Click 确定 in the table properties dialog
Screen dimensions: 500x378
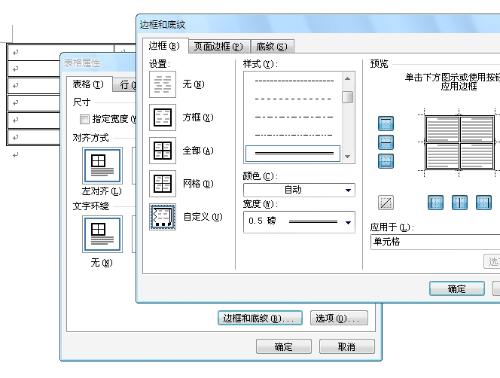click(x=284, y=347)
